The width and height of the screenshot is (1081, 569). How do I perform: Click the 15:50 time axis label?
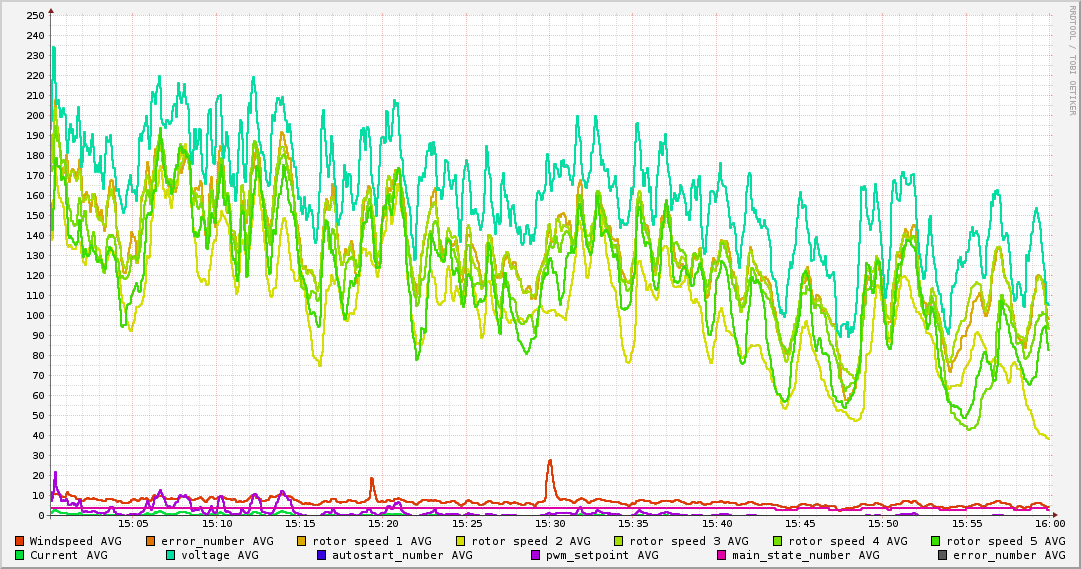[884, 524]
